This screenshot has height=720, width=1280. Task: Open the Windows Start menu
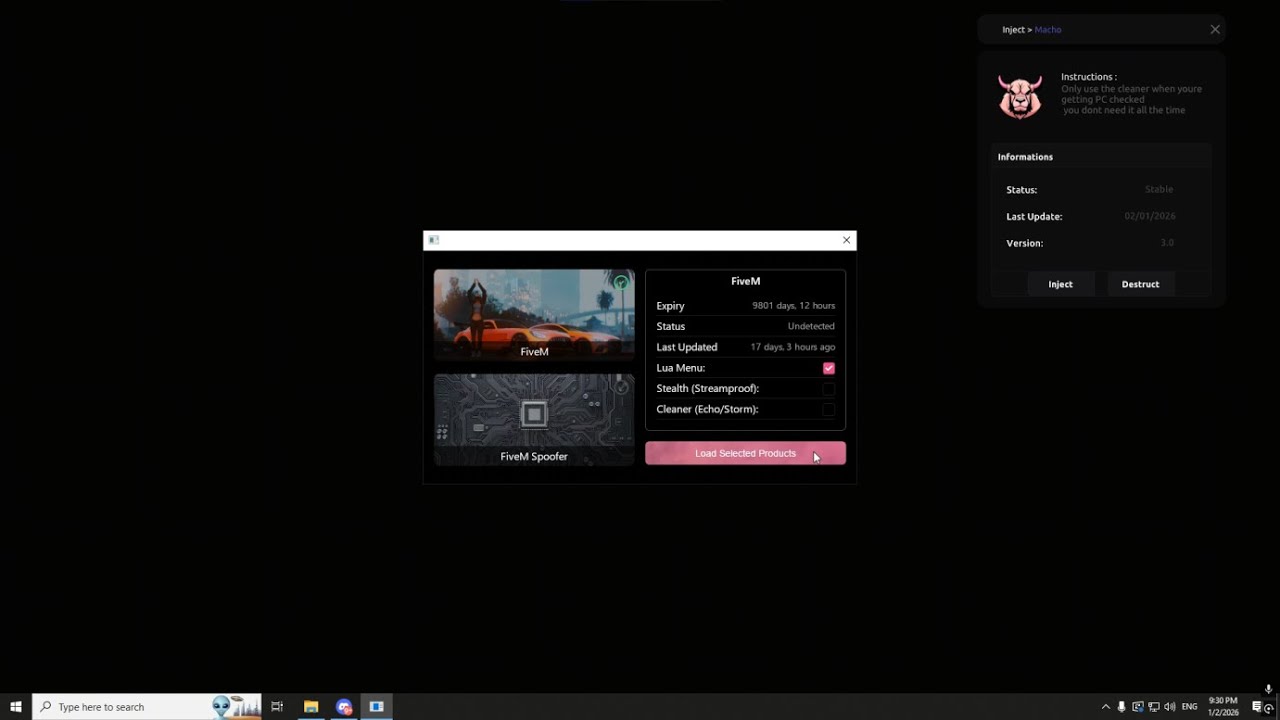click(x=16, y=707)
